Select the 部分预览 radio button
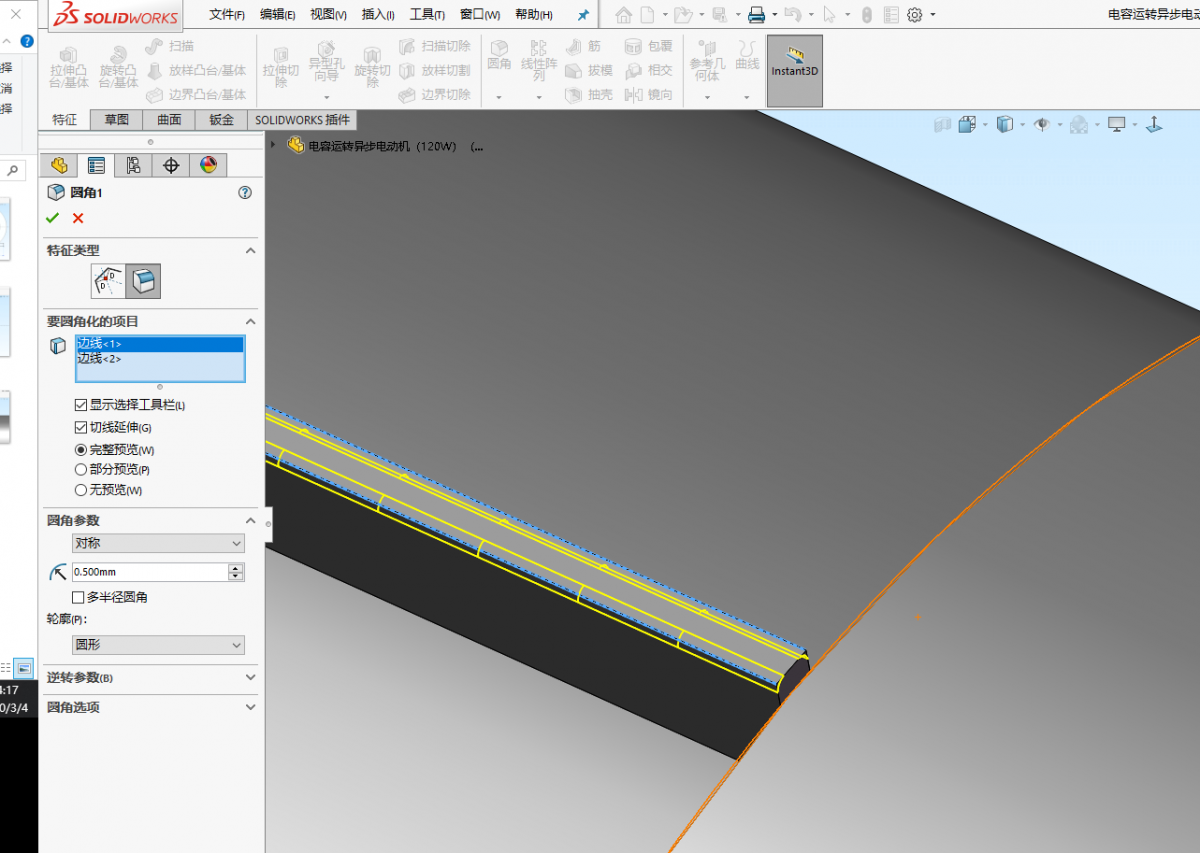The height and width of the screenshot is (853, 1200). point(81,469)
